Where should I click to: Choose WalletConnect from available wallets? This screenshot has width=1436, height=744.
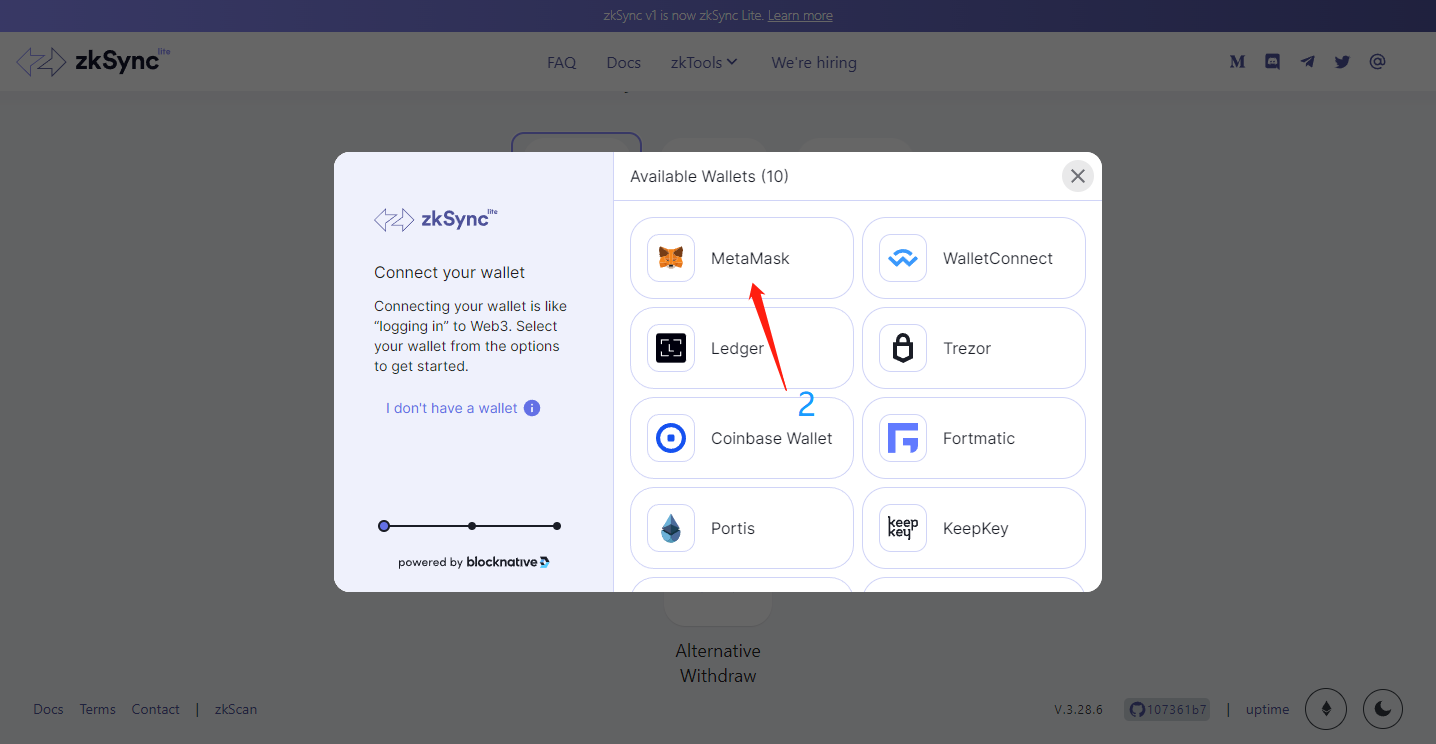pos(973,258)
